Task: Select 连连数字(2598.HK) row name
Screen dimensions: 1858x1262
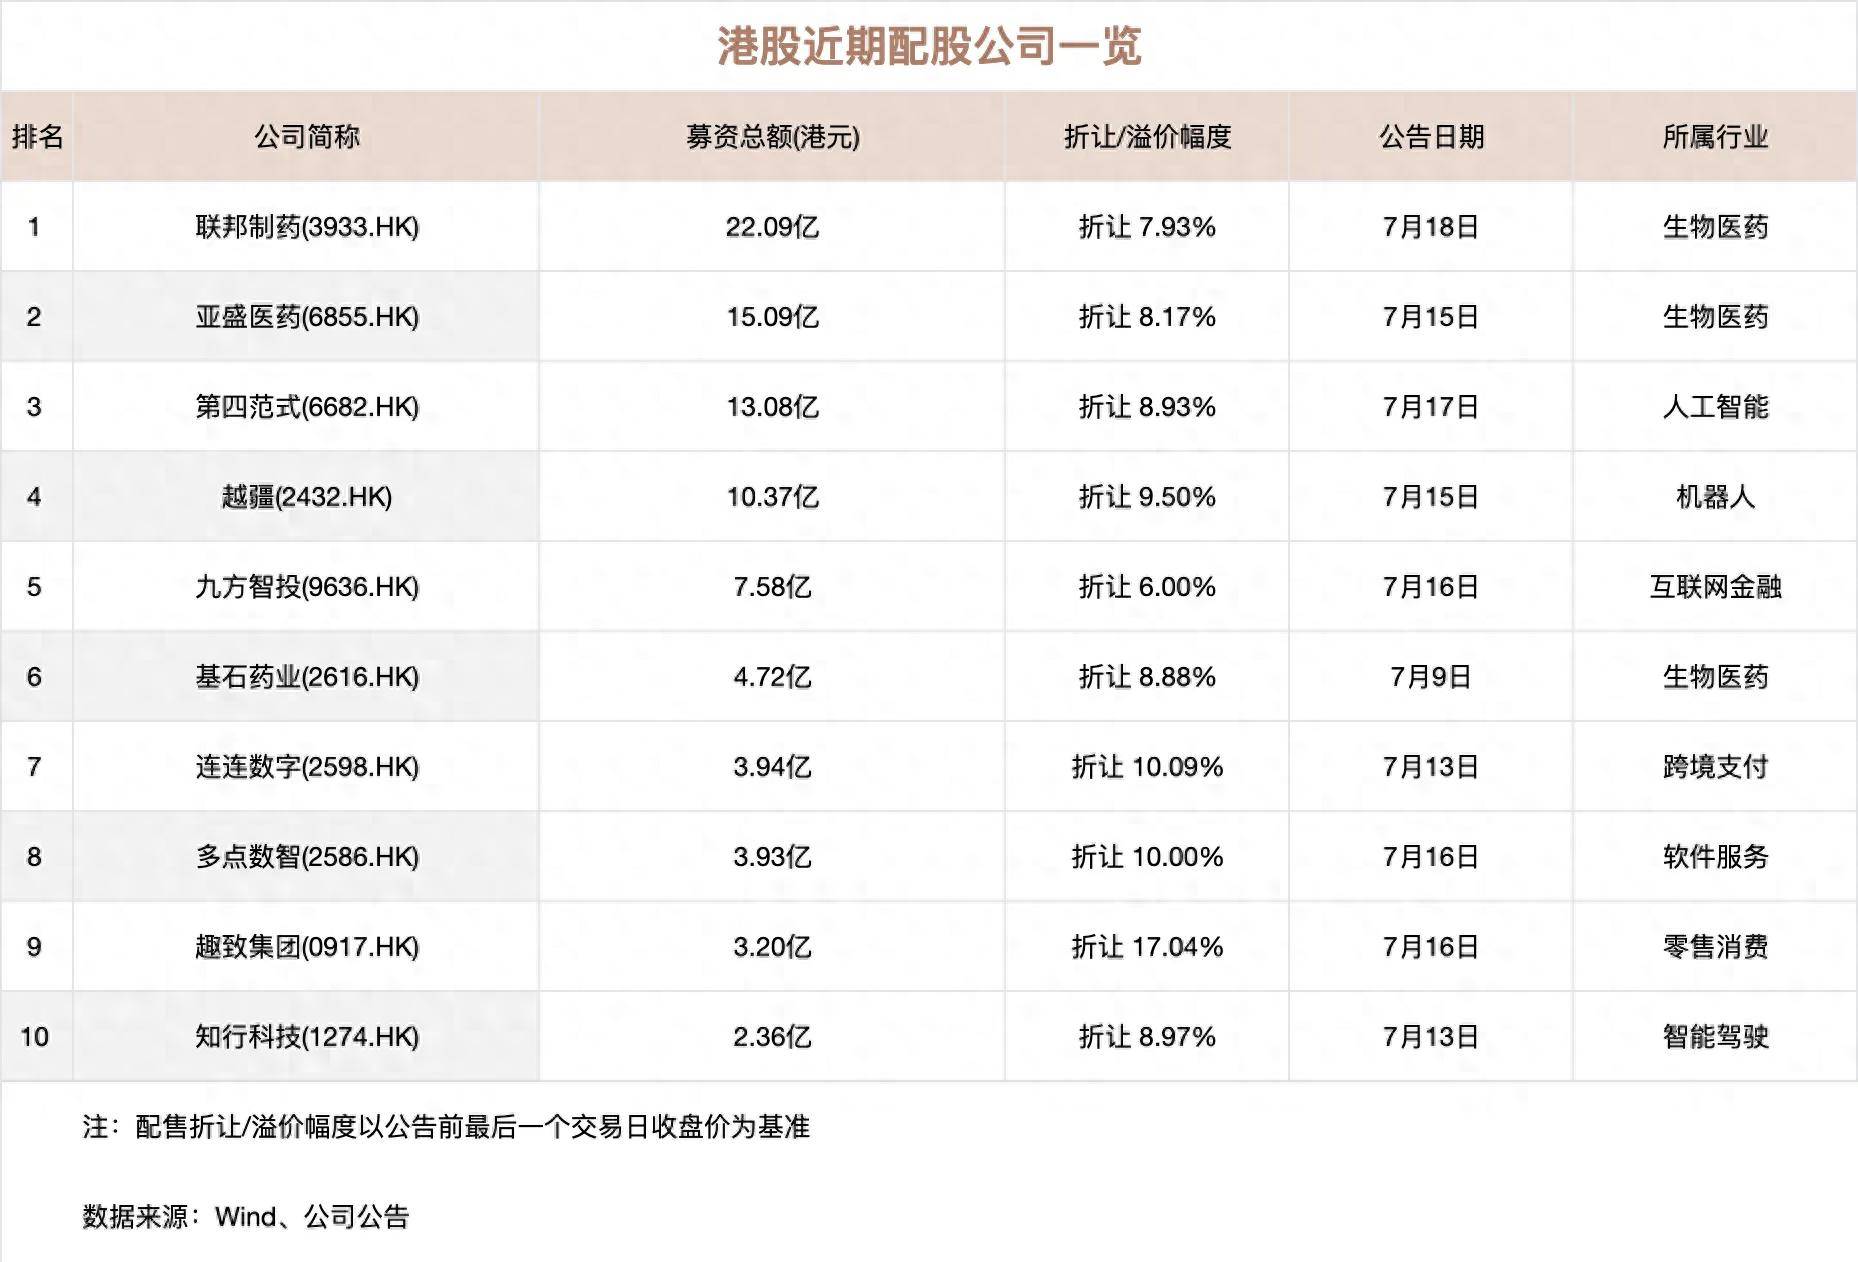Action: pos(306,767)
